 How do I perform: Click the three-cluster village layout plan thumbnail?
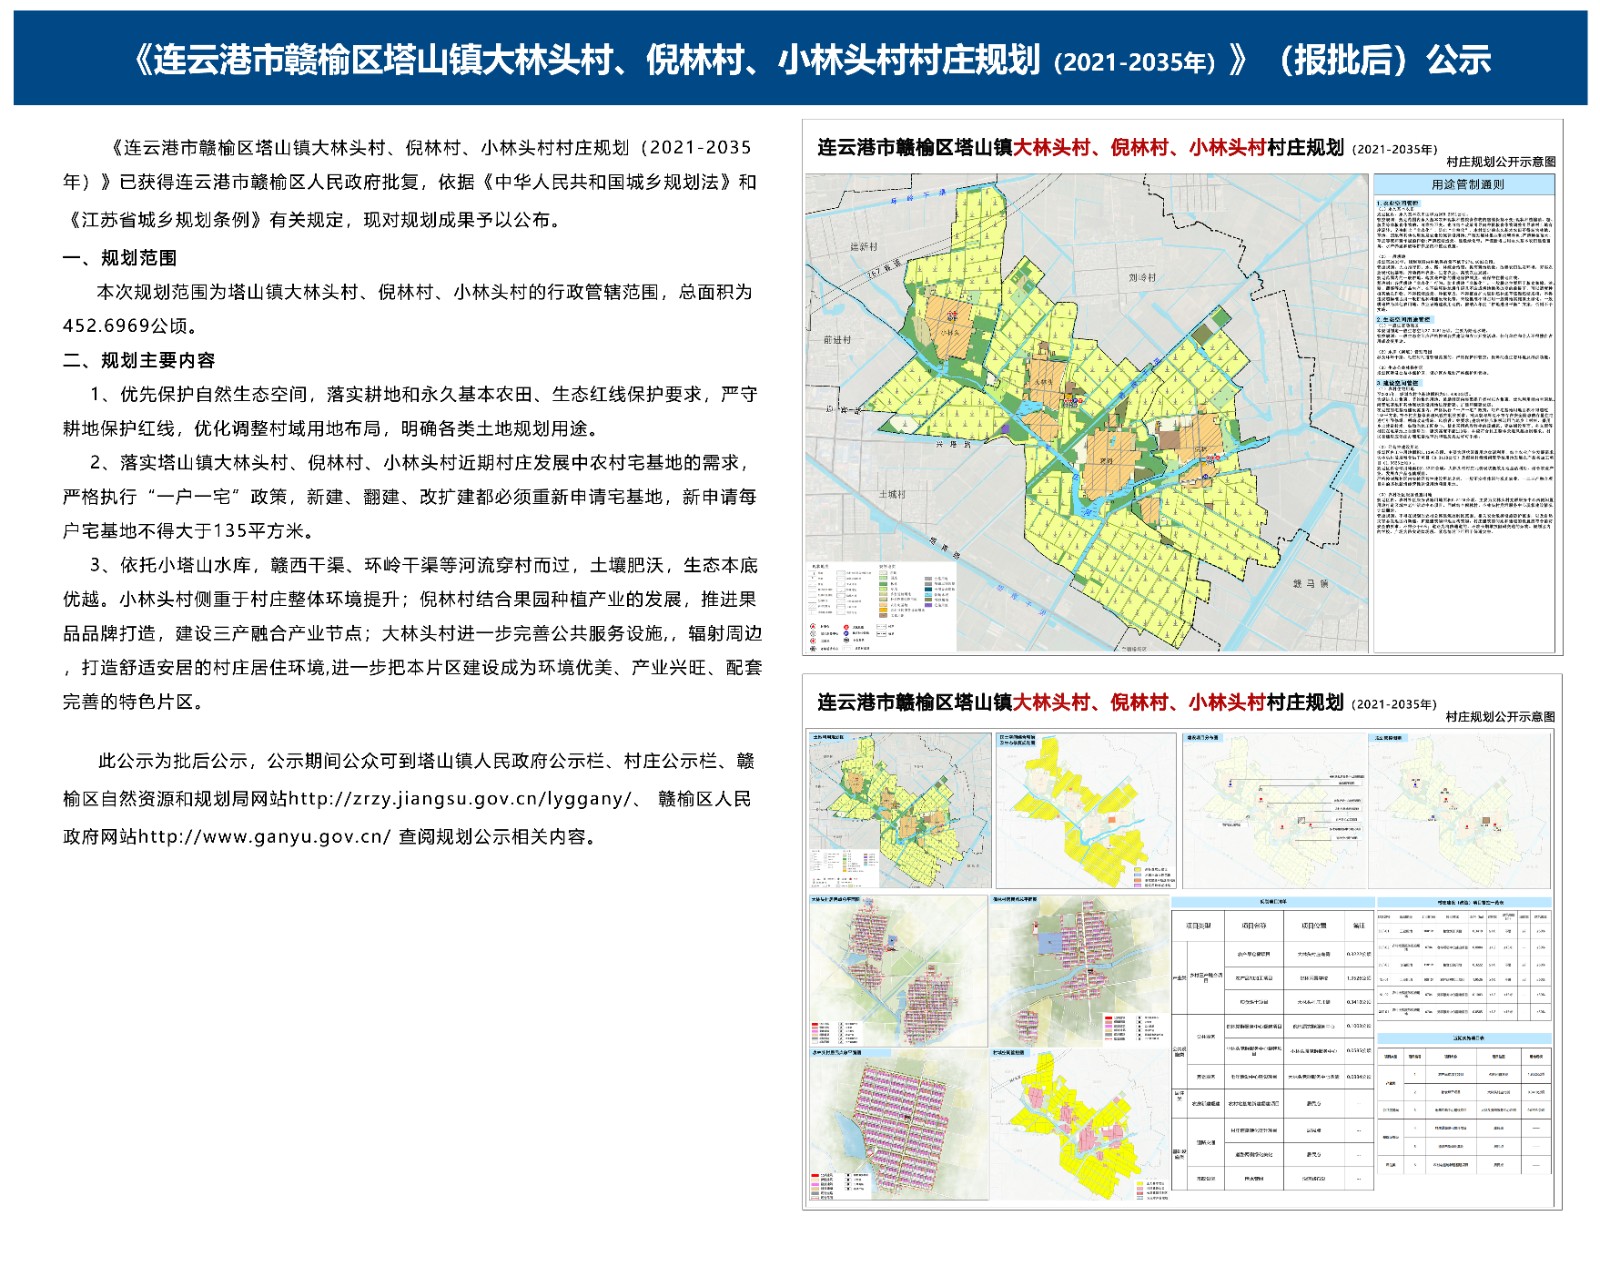(898, 970)
